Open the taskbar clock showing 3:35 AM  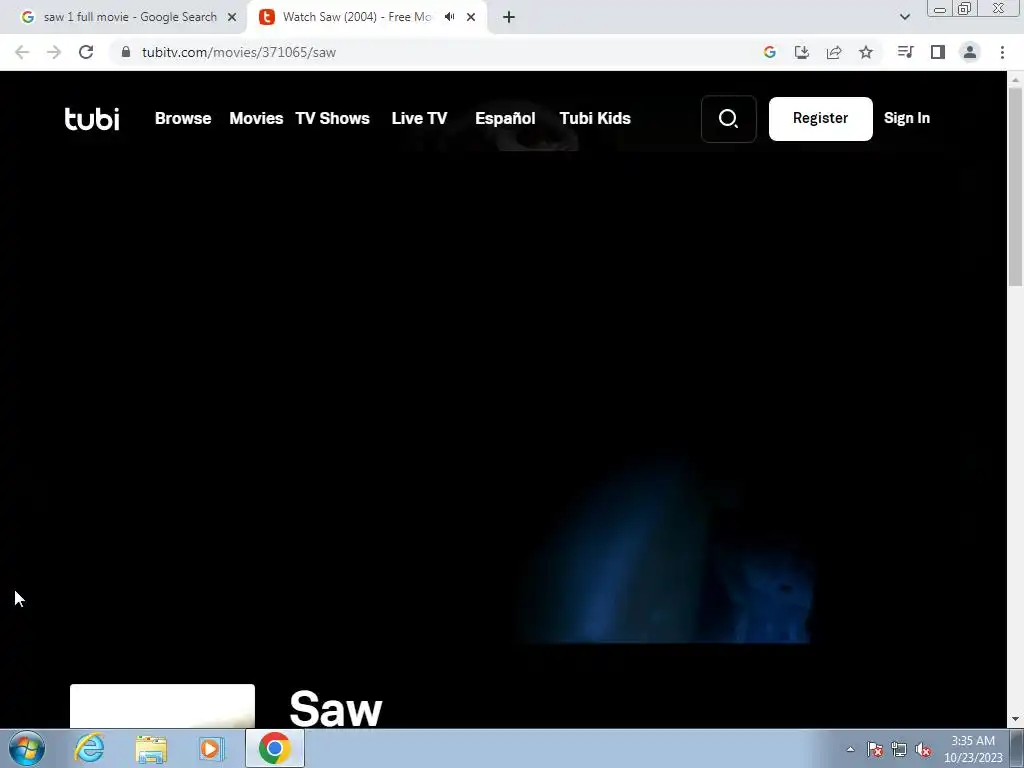(972, 749)
